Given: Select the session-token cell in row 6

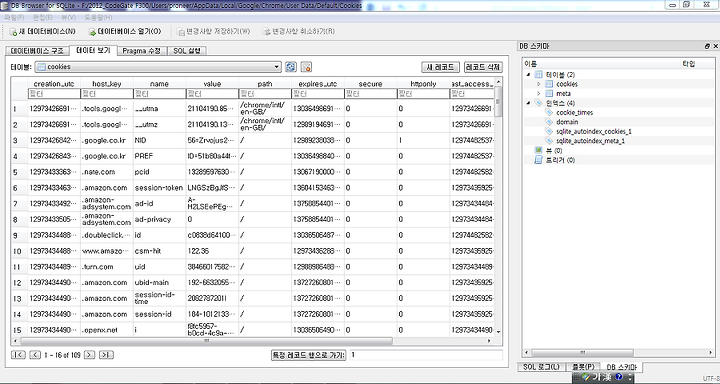Looking at the screenshot, I should [x=159, y=188].
